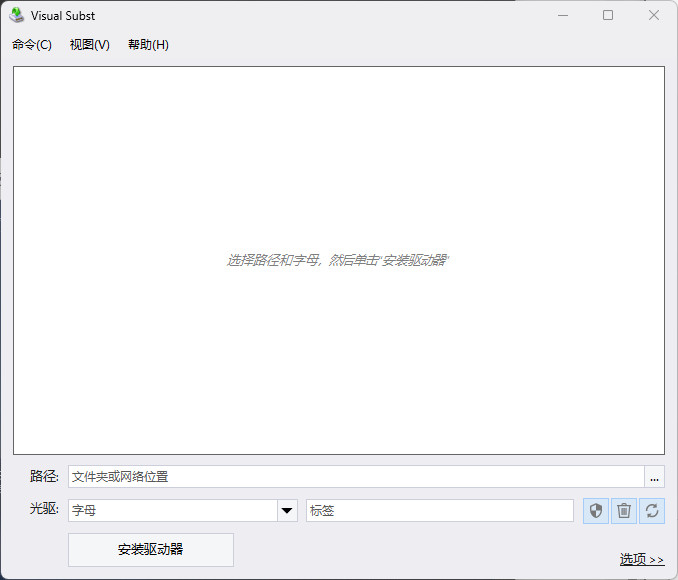
Task: Open the 视图(V) menu
Action: [90, 45]
